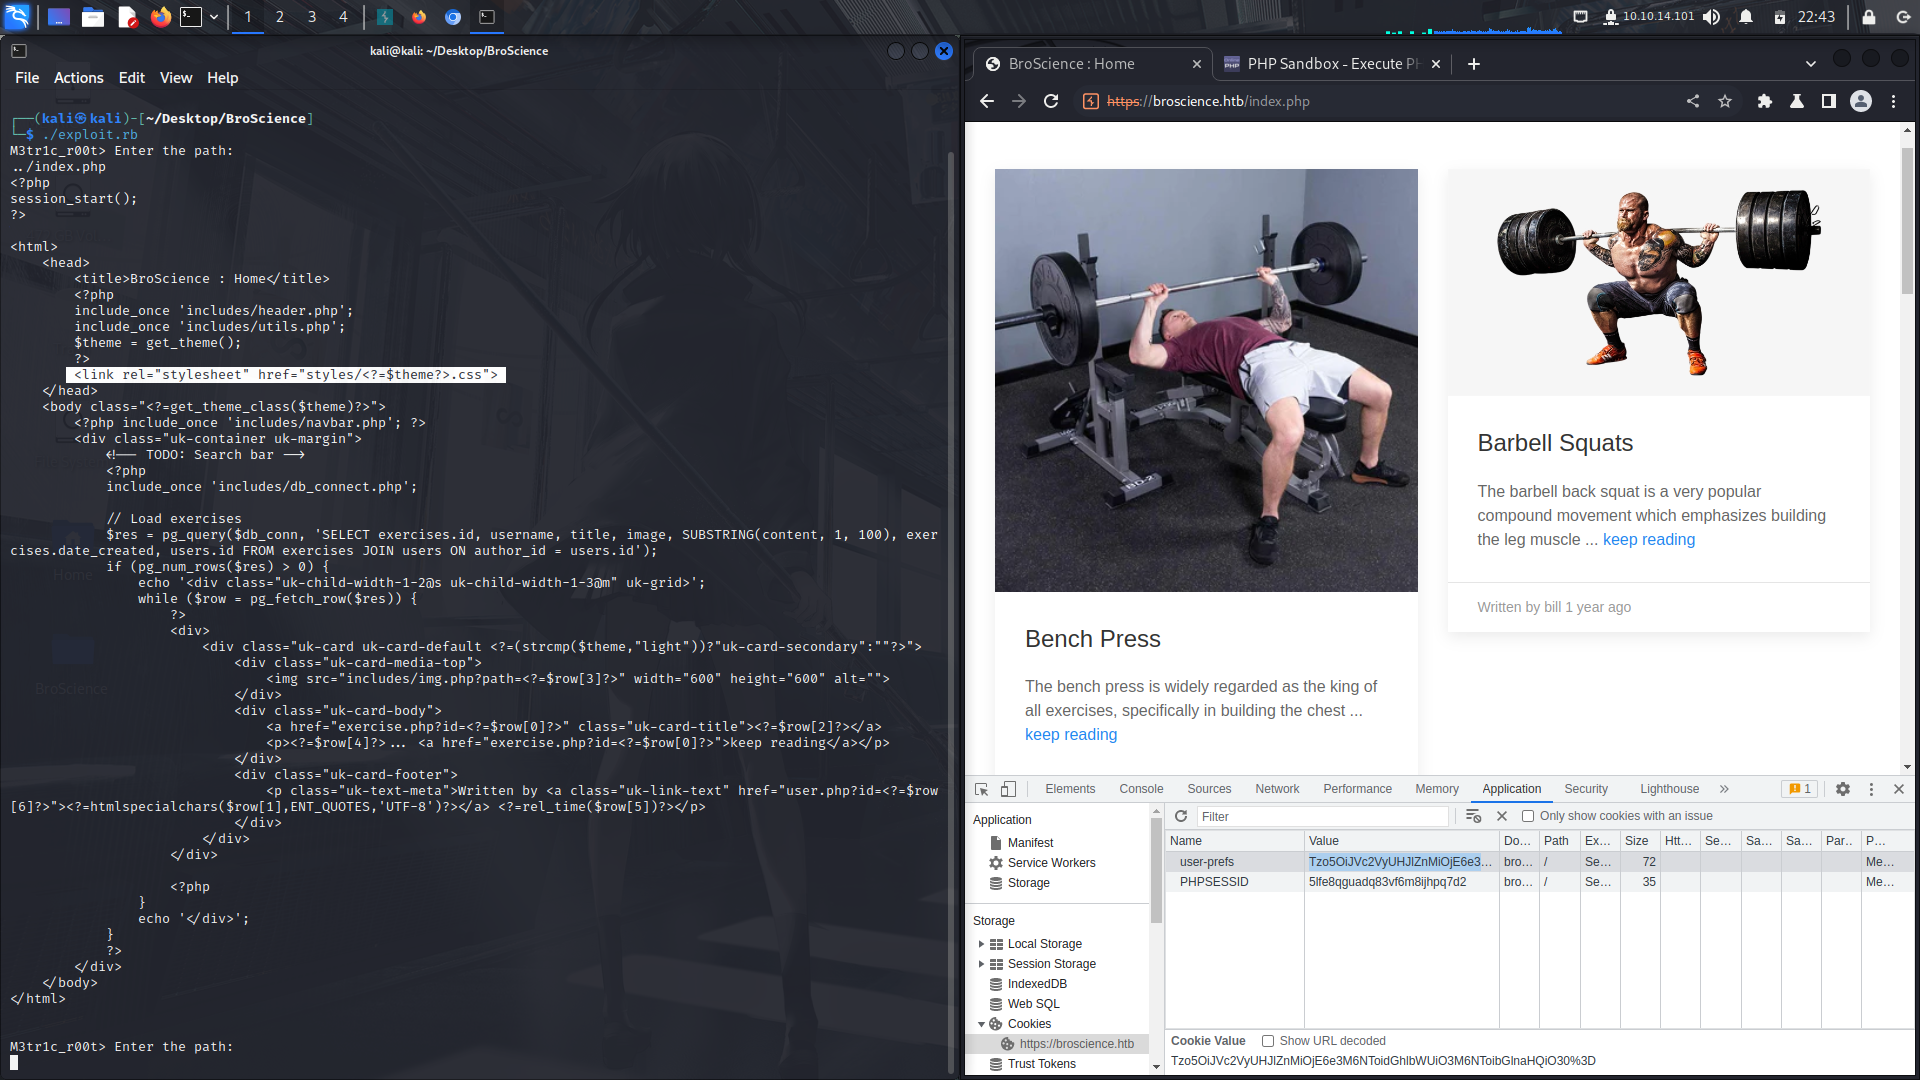Image resolution: width=1920 pixels, height=1080 pixels.
Task: Open DevTools settings gear
Action: [1843, 789]
